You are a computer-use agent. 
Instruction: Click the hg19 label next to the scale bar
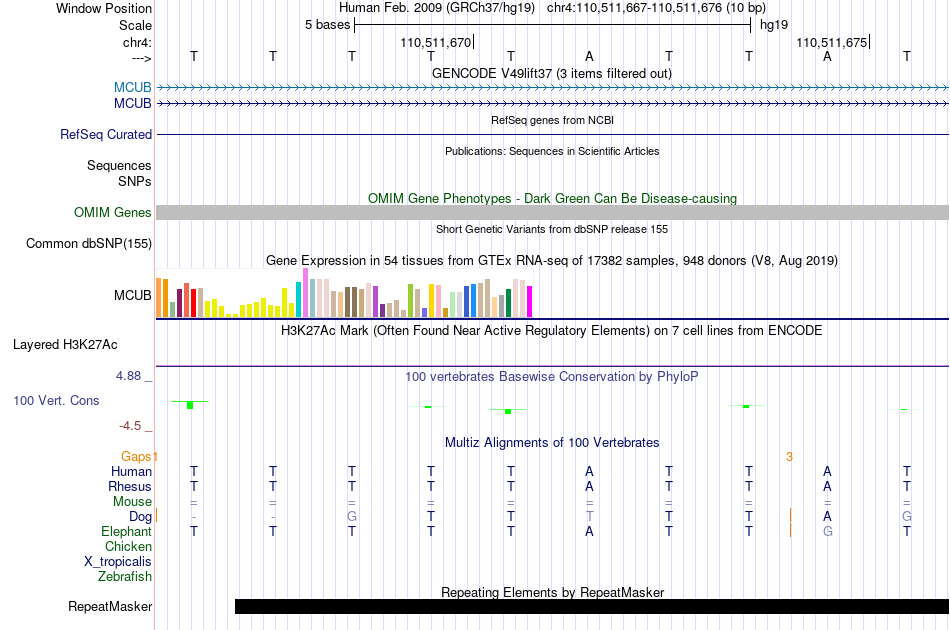[774, 25]
